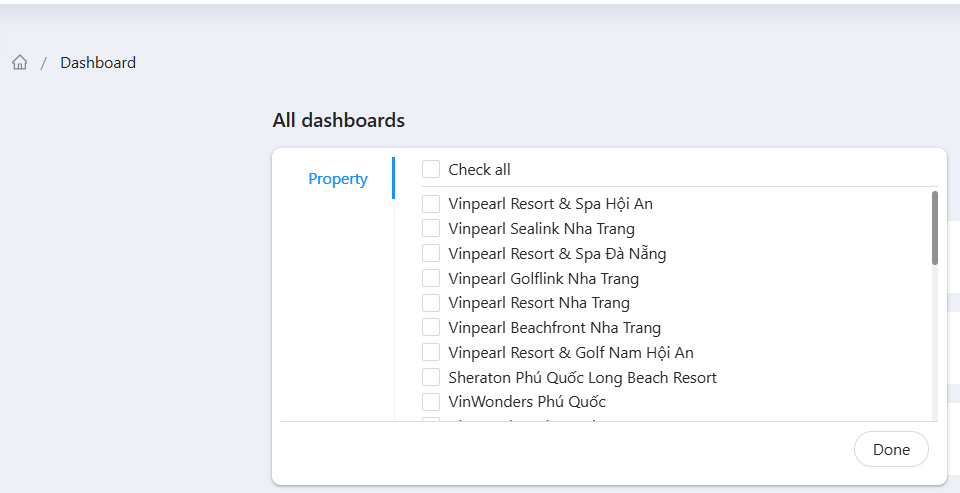
Task: Check Vinpearl Resort & Spa Hội An
Action: tap(431, 204)
